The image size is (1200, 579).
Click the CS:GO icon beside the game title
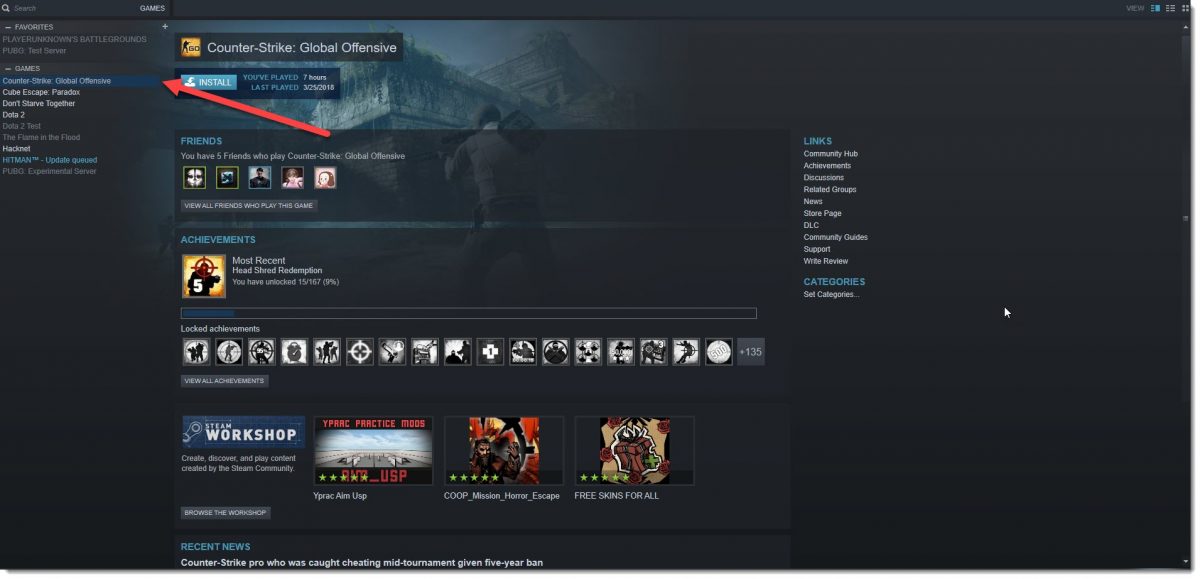[x=189, y=46]
